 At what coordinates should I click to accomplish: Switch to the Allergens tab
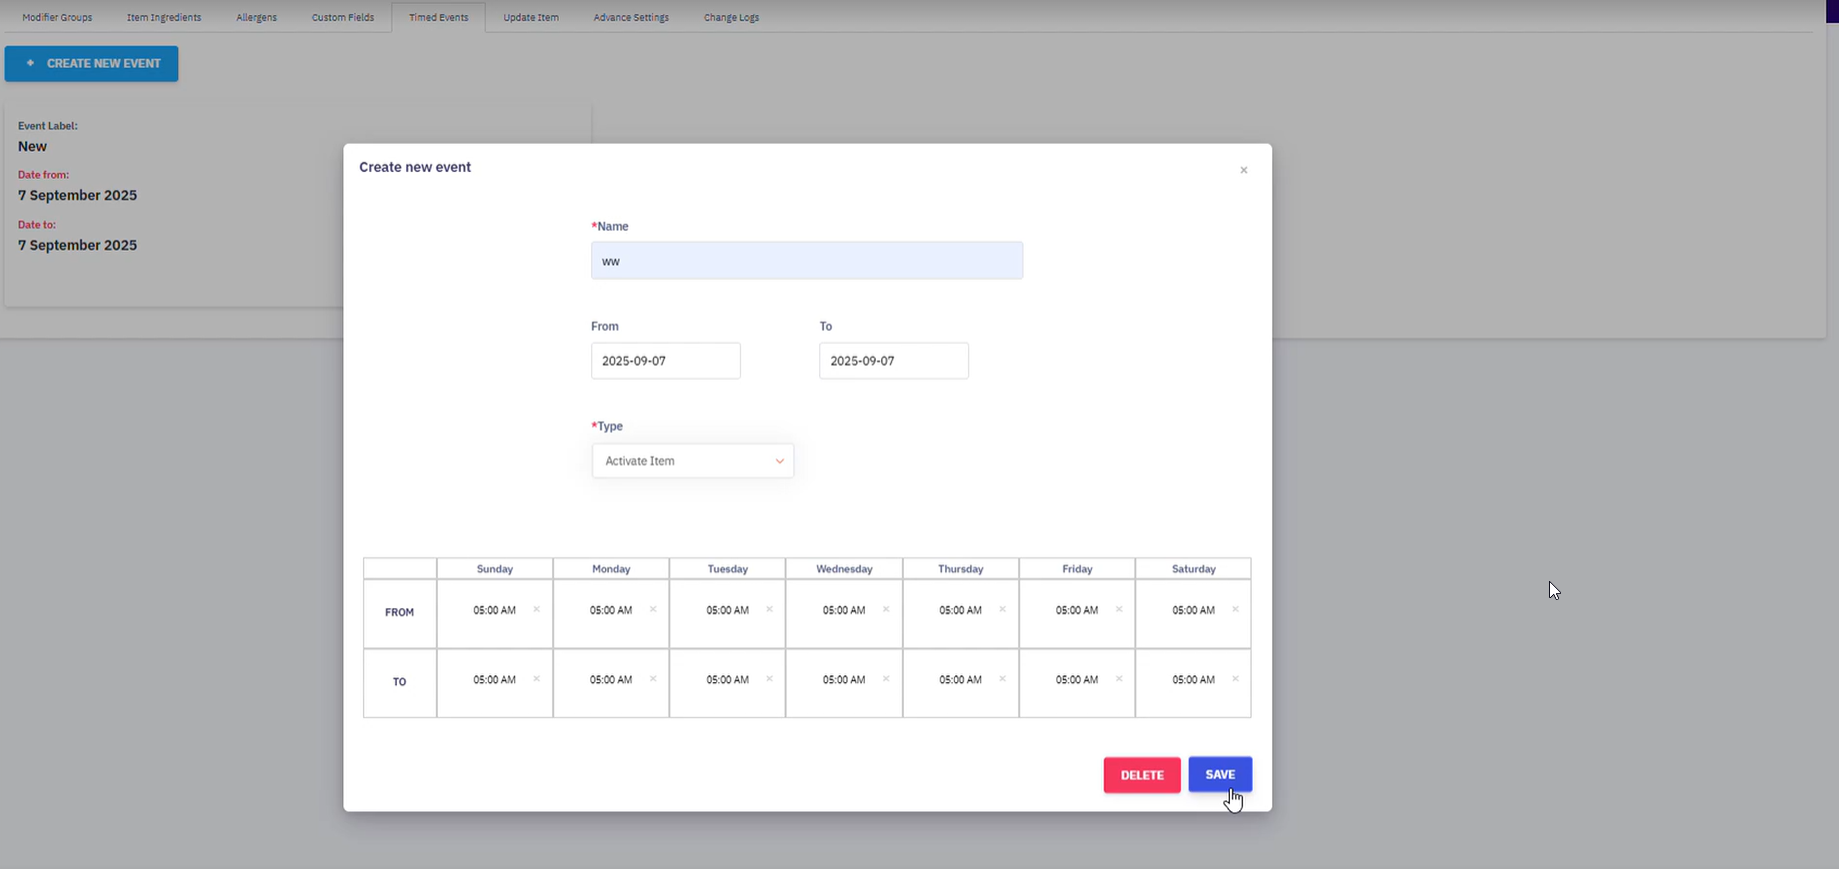click(256, 17)
